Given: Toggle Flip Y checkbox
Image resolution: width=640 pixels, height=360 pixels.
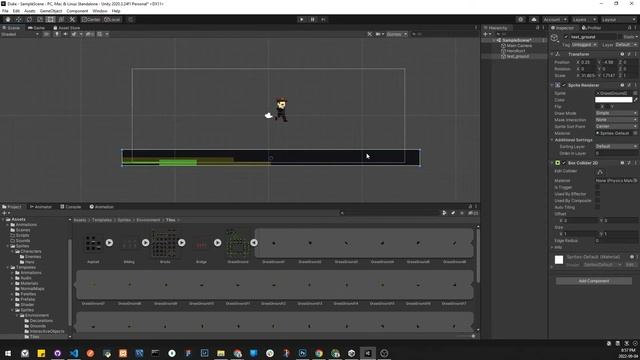Looking at the screenshot, I should [x=607, y=107].
